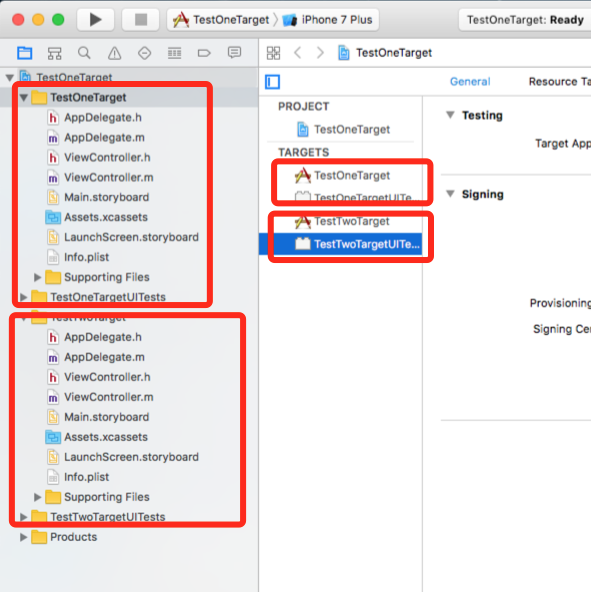Image resolution: width=591 pixels, height=592 pixels.
Task: Open Main.storyboard in TestOneTarget group
Action: [98, 197]
